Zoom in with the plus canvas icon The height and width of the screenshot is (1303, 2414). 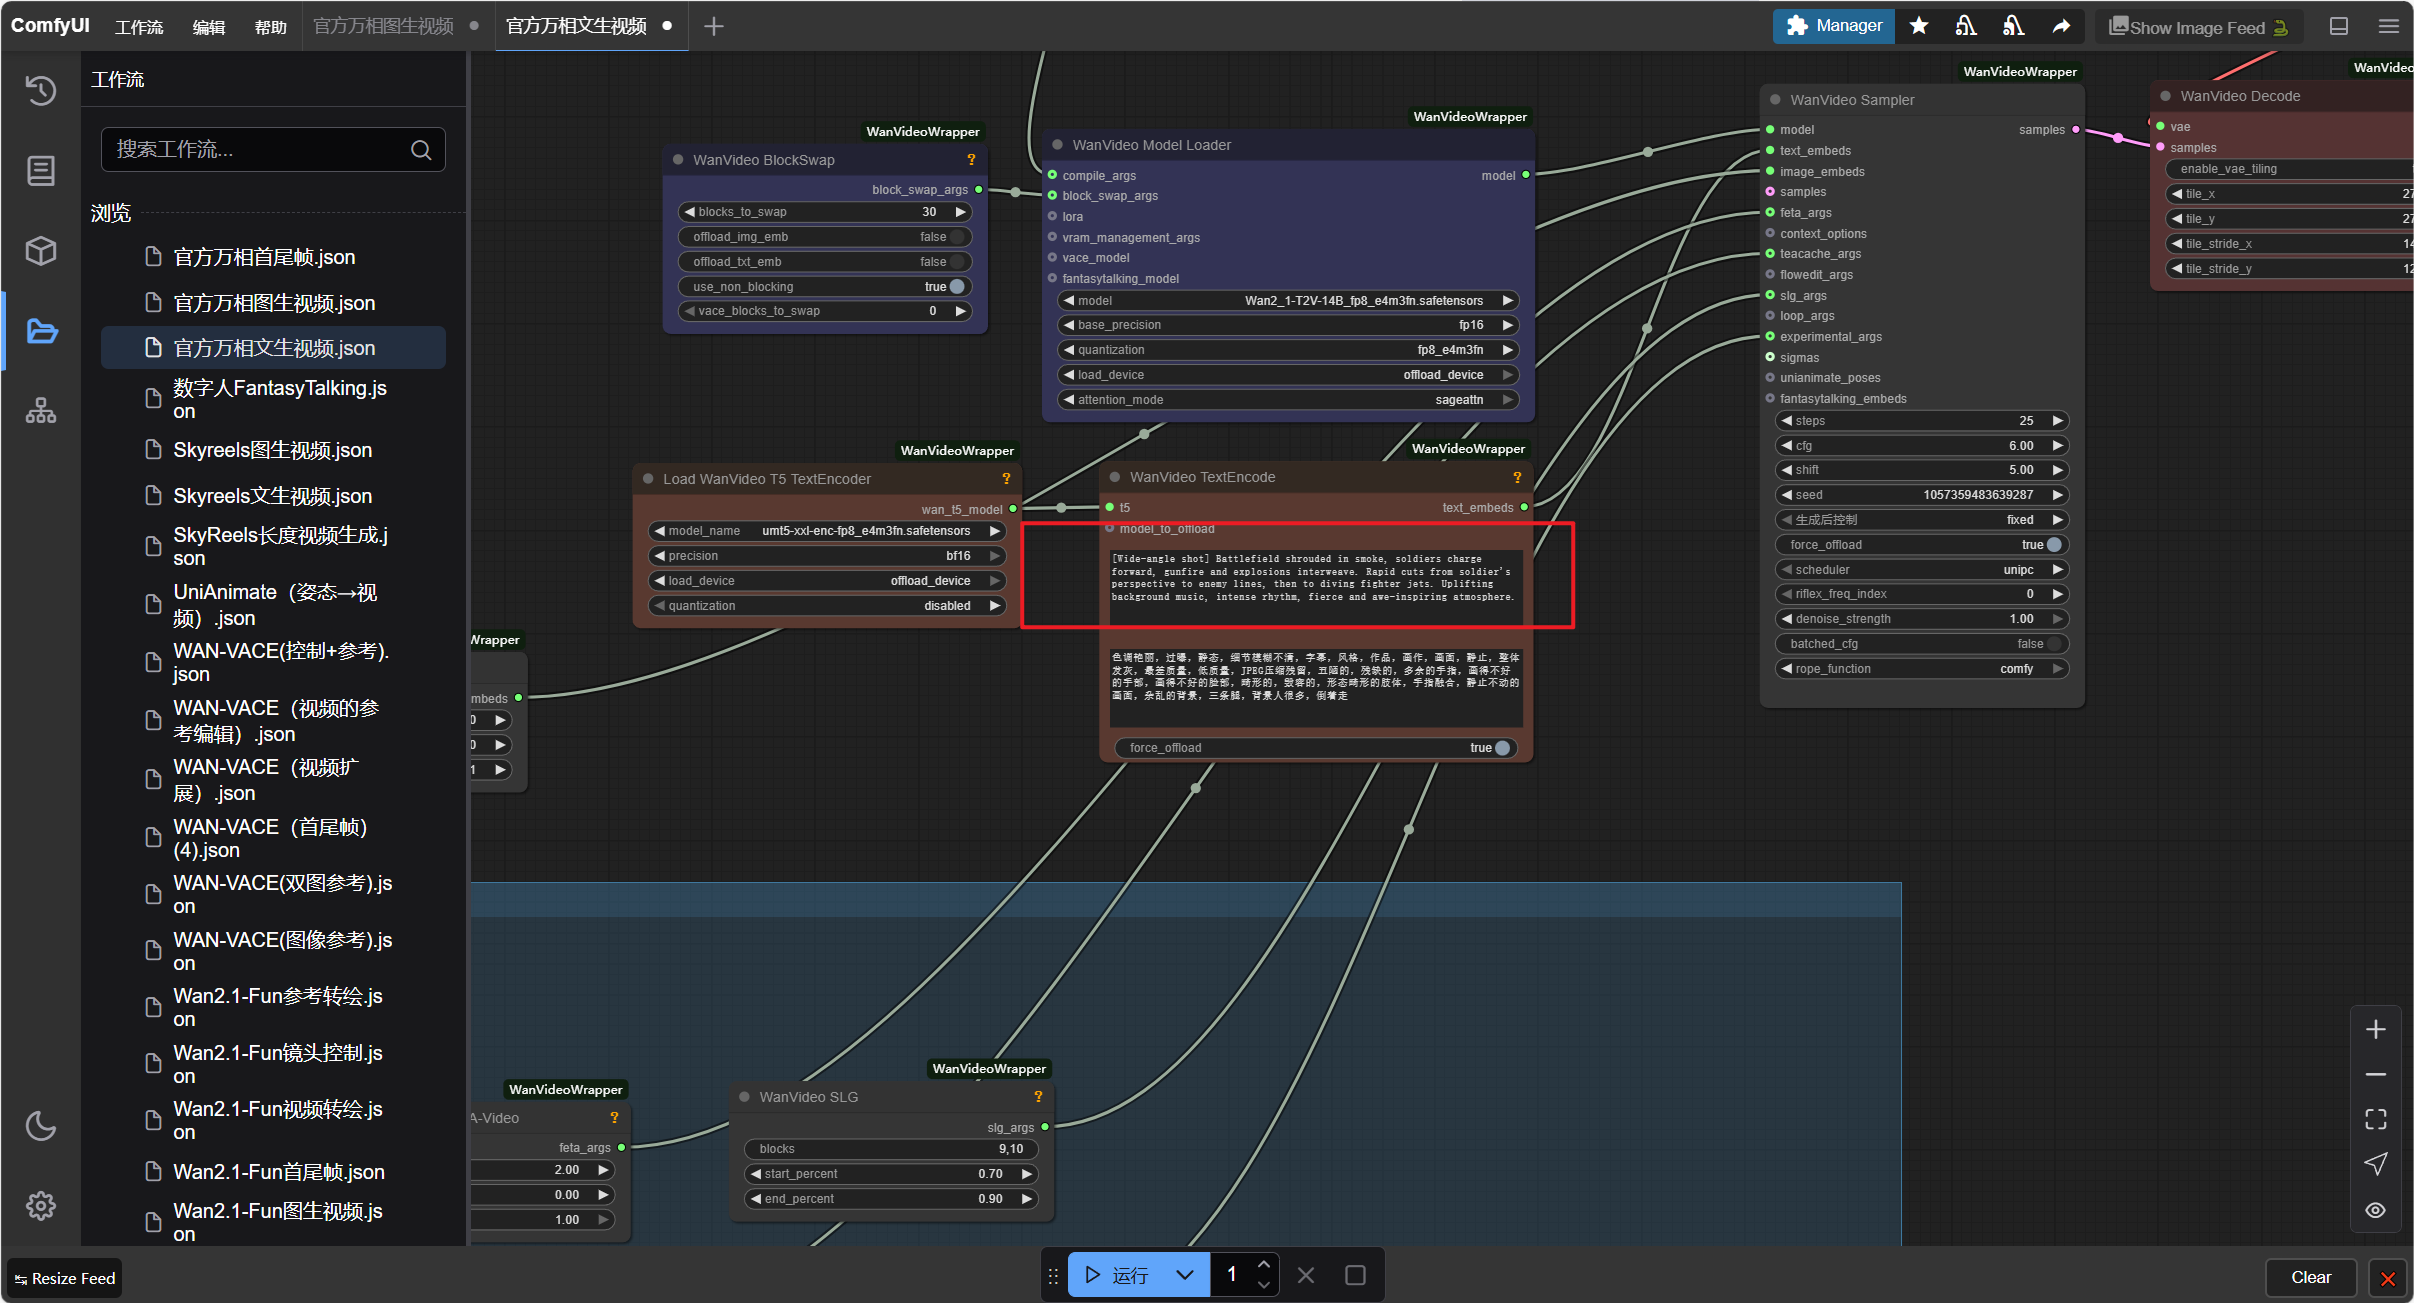pos(2376,1030)
